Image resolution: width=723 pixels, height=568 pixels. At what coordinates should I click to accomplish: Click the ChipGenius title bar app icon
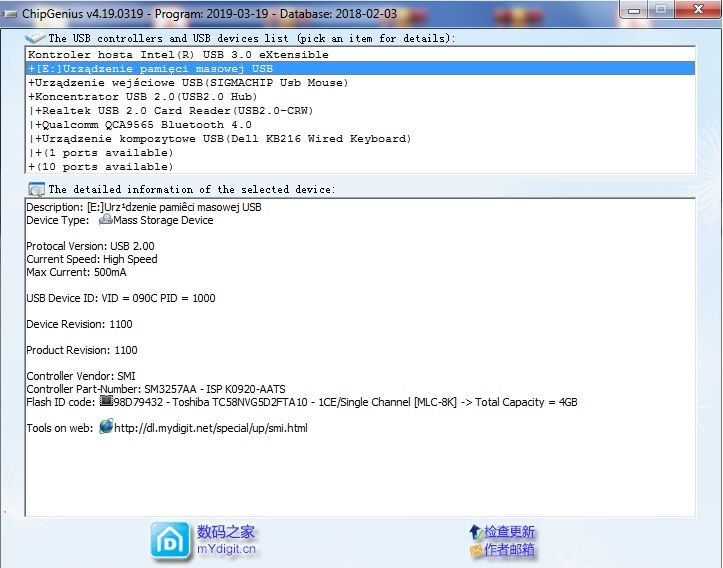pyautogui.click(x=9, y=14)
